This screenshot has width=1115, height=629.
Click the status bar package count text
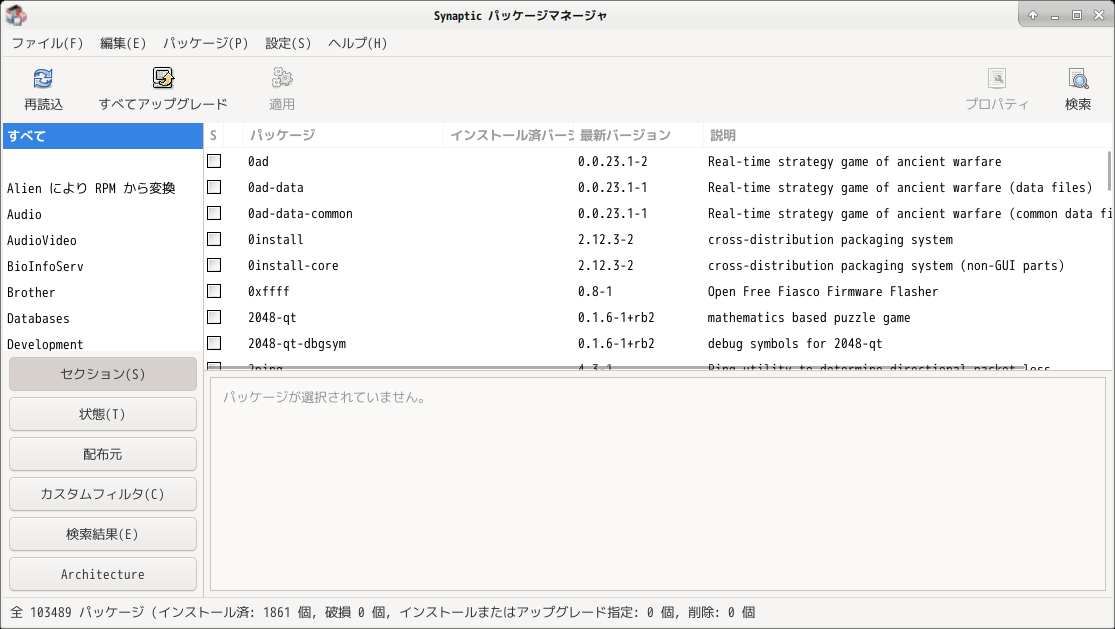click(383, 612)
